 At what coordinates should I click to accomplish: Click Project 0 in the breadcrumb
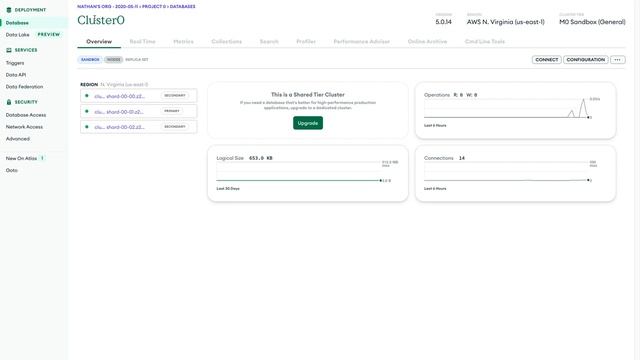(154, 7)
